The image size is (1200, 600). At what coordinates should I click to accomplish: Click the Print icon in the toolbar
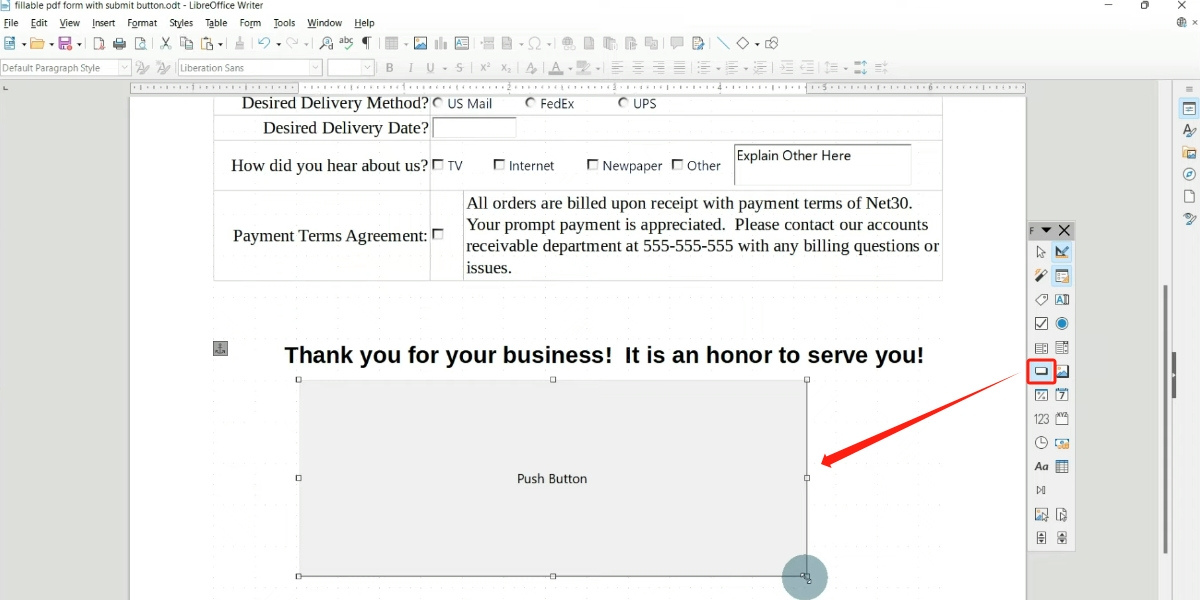pyautogui.click(x=119, y=43)
